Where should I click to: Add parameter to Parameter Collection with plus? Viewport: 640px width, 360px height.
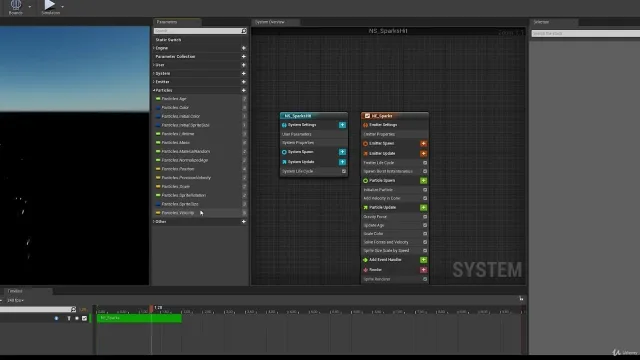(244, 56)
